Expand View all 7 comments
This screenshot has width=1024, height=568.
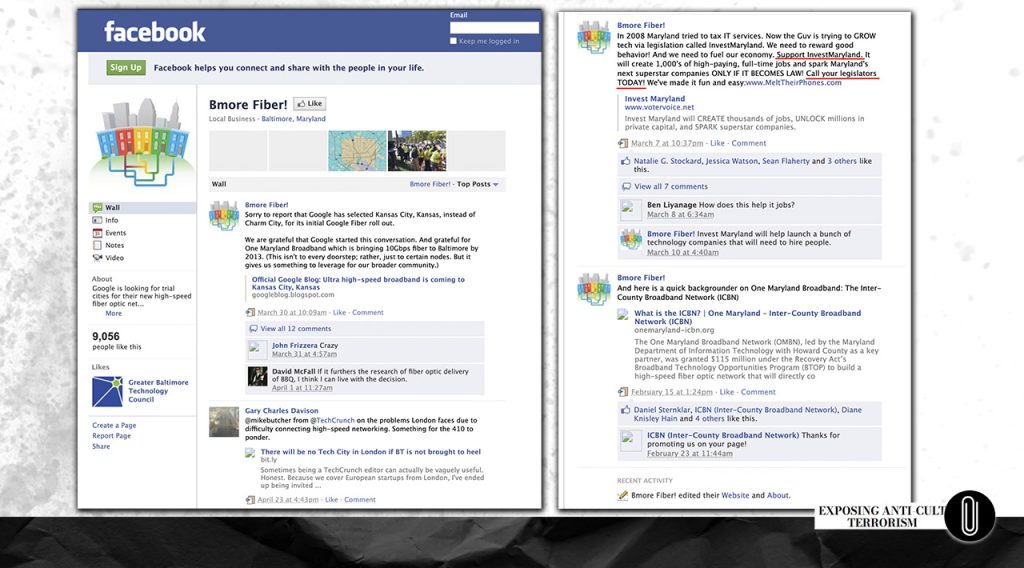(671, 187)
